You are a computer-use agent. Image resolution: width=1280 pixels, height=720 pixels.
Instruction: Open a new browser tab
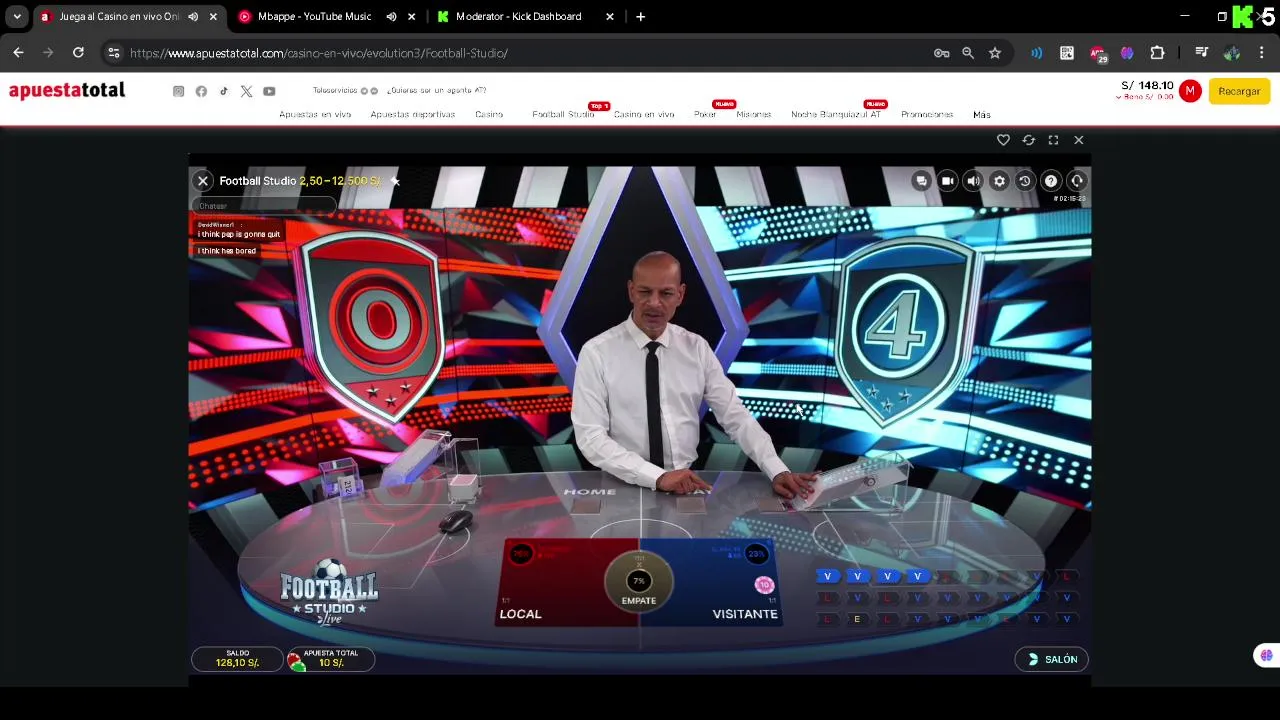point(640,17)
